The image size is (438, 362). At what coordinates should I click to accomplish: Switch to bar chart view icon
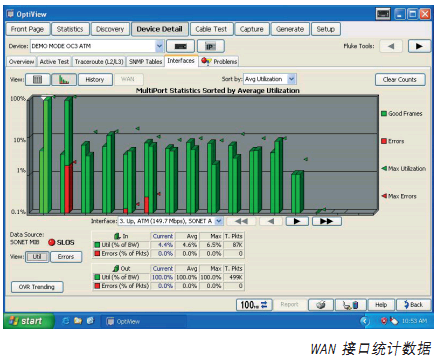click(64, 80)
